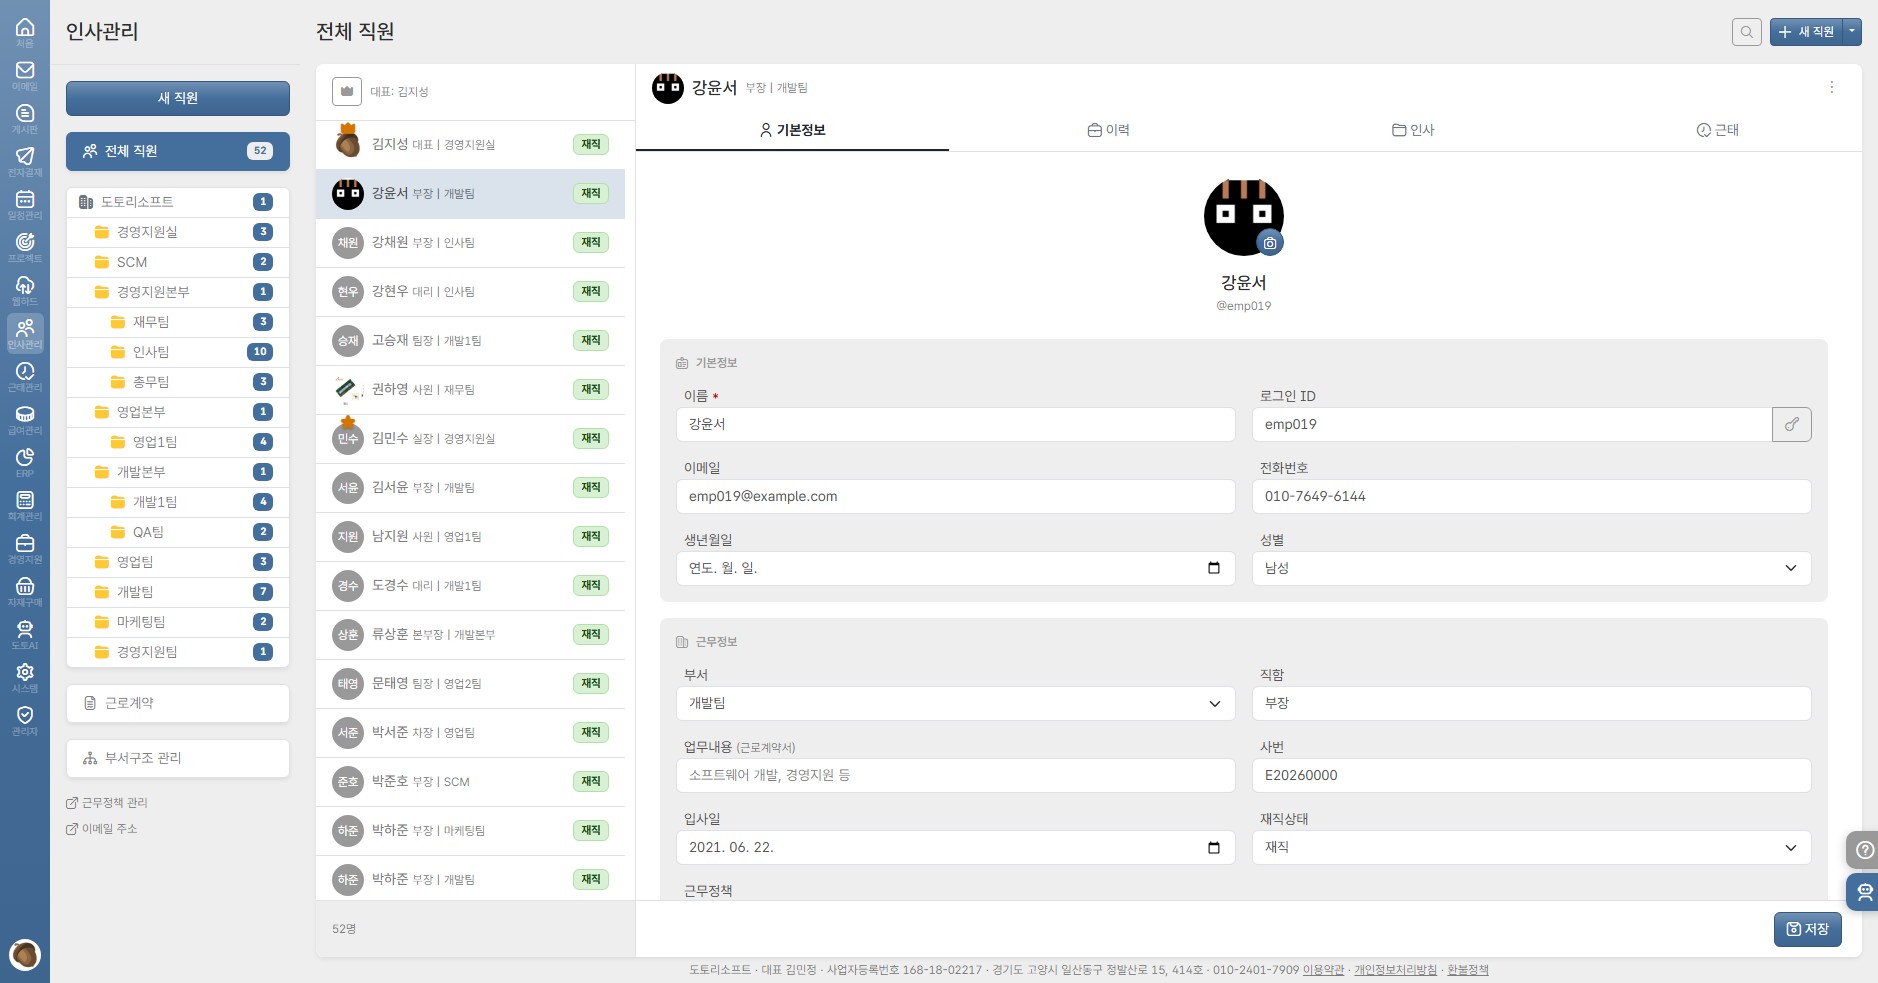Open the 도토AI sidebar icon
Screen dimensions: 1878x983
(x=25, y=634)
